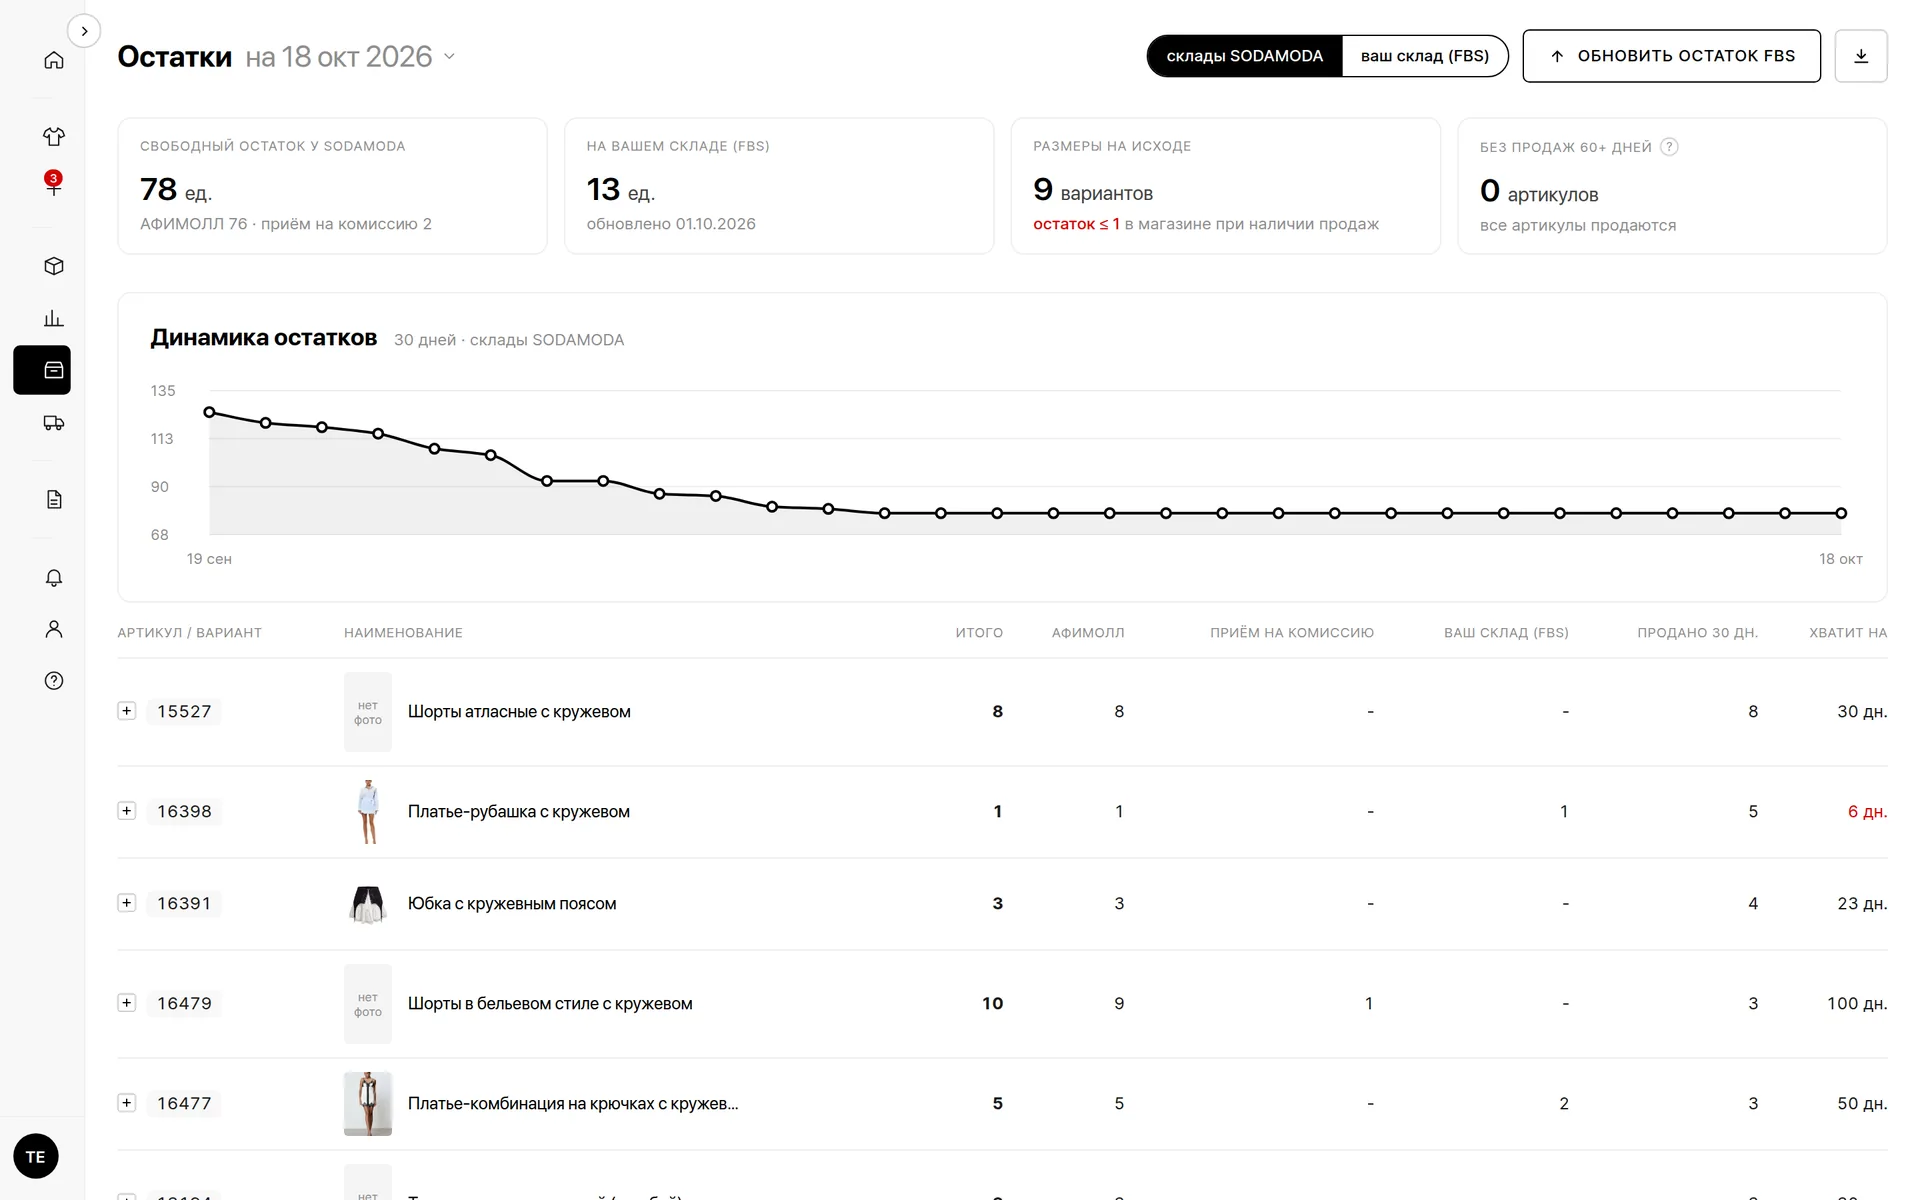
Task: Click the СВОБОДНЫЙ ОСТАТОК У SODAMODA card
Action: pos(332,186)
